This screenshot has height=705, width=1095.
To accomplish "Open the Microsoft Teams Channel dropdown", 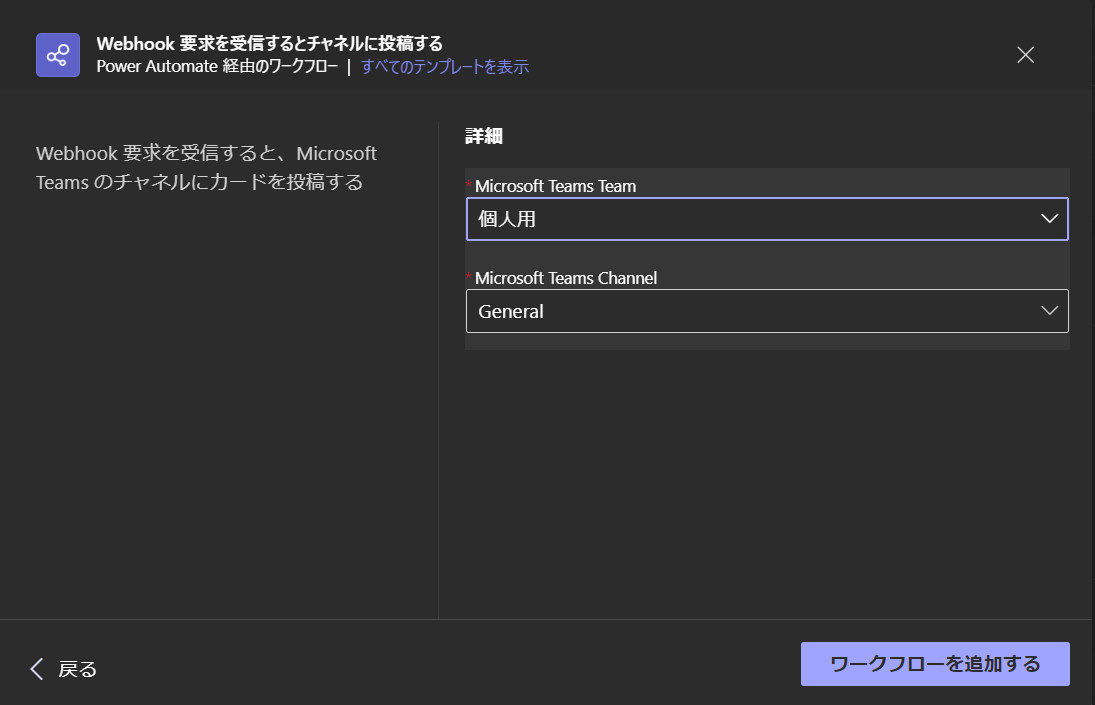I will [x=767, y=311].
